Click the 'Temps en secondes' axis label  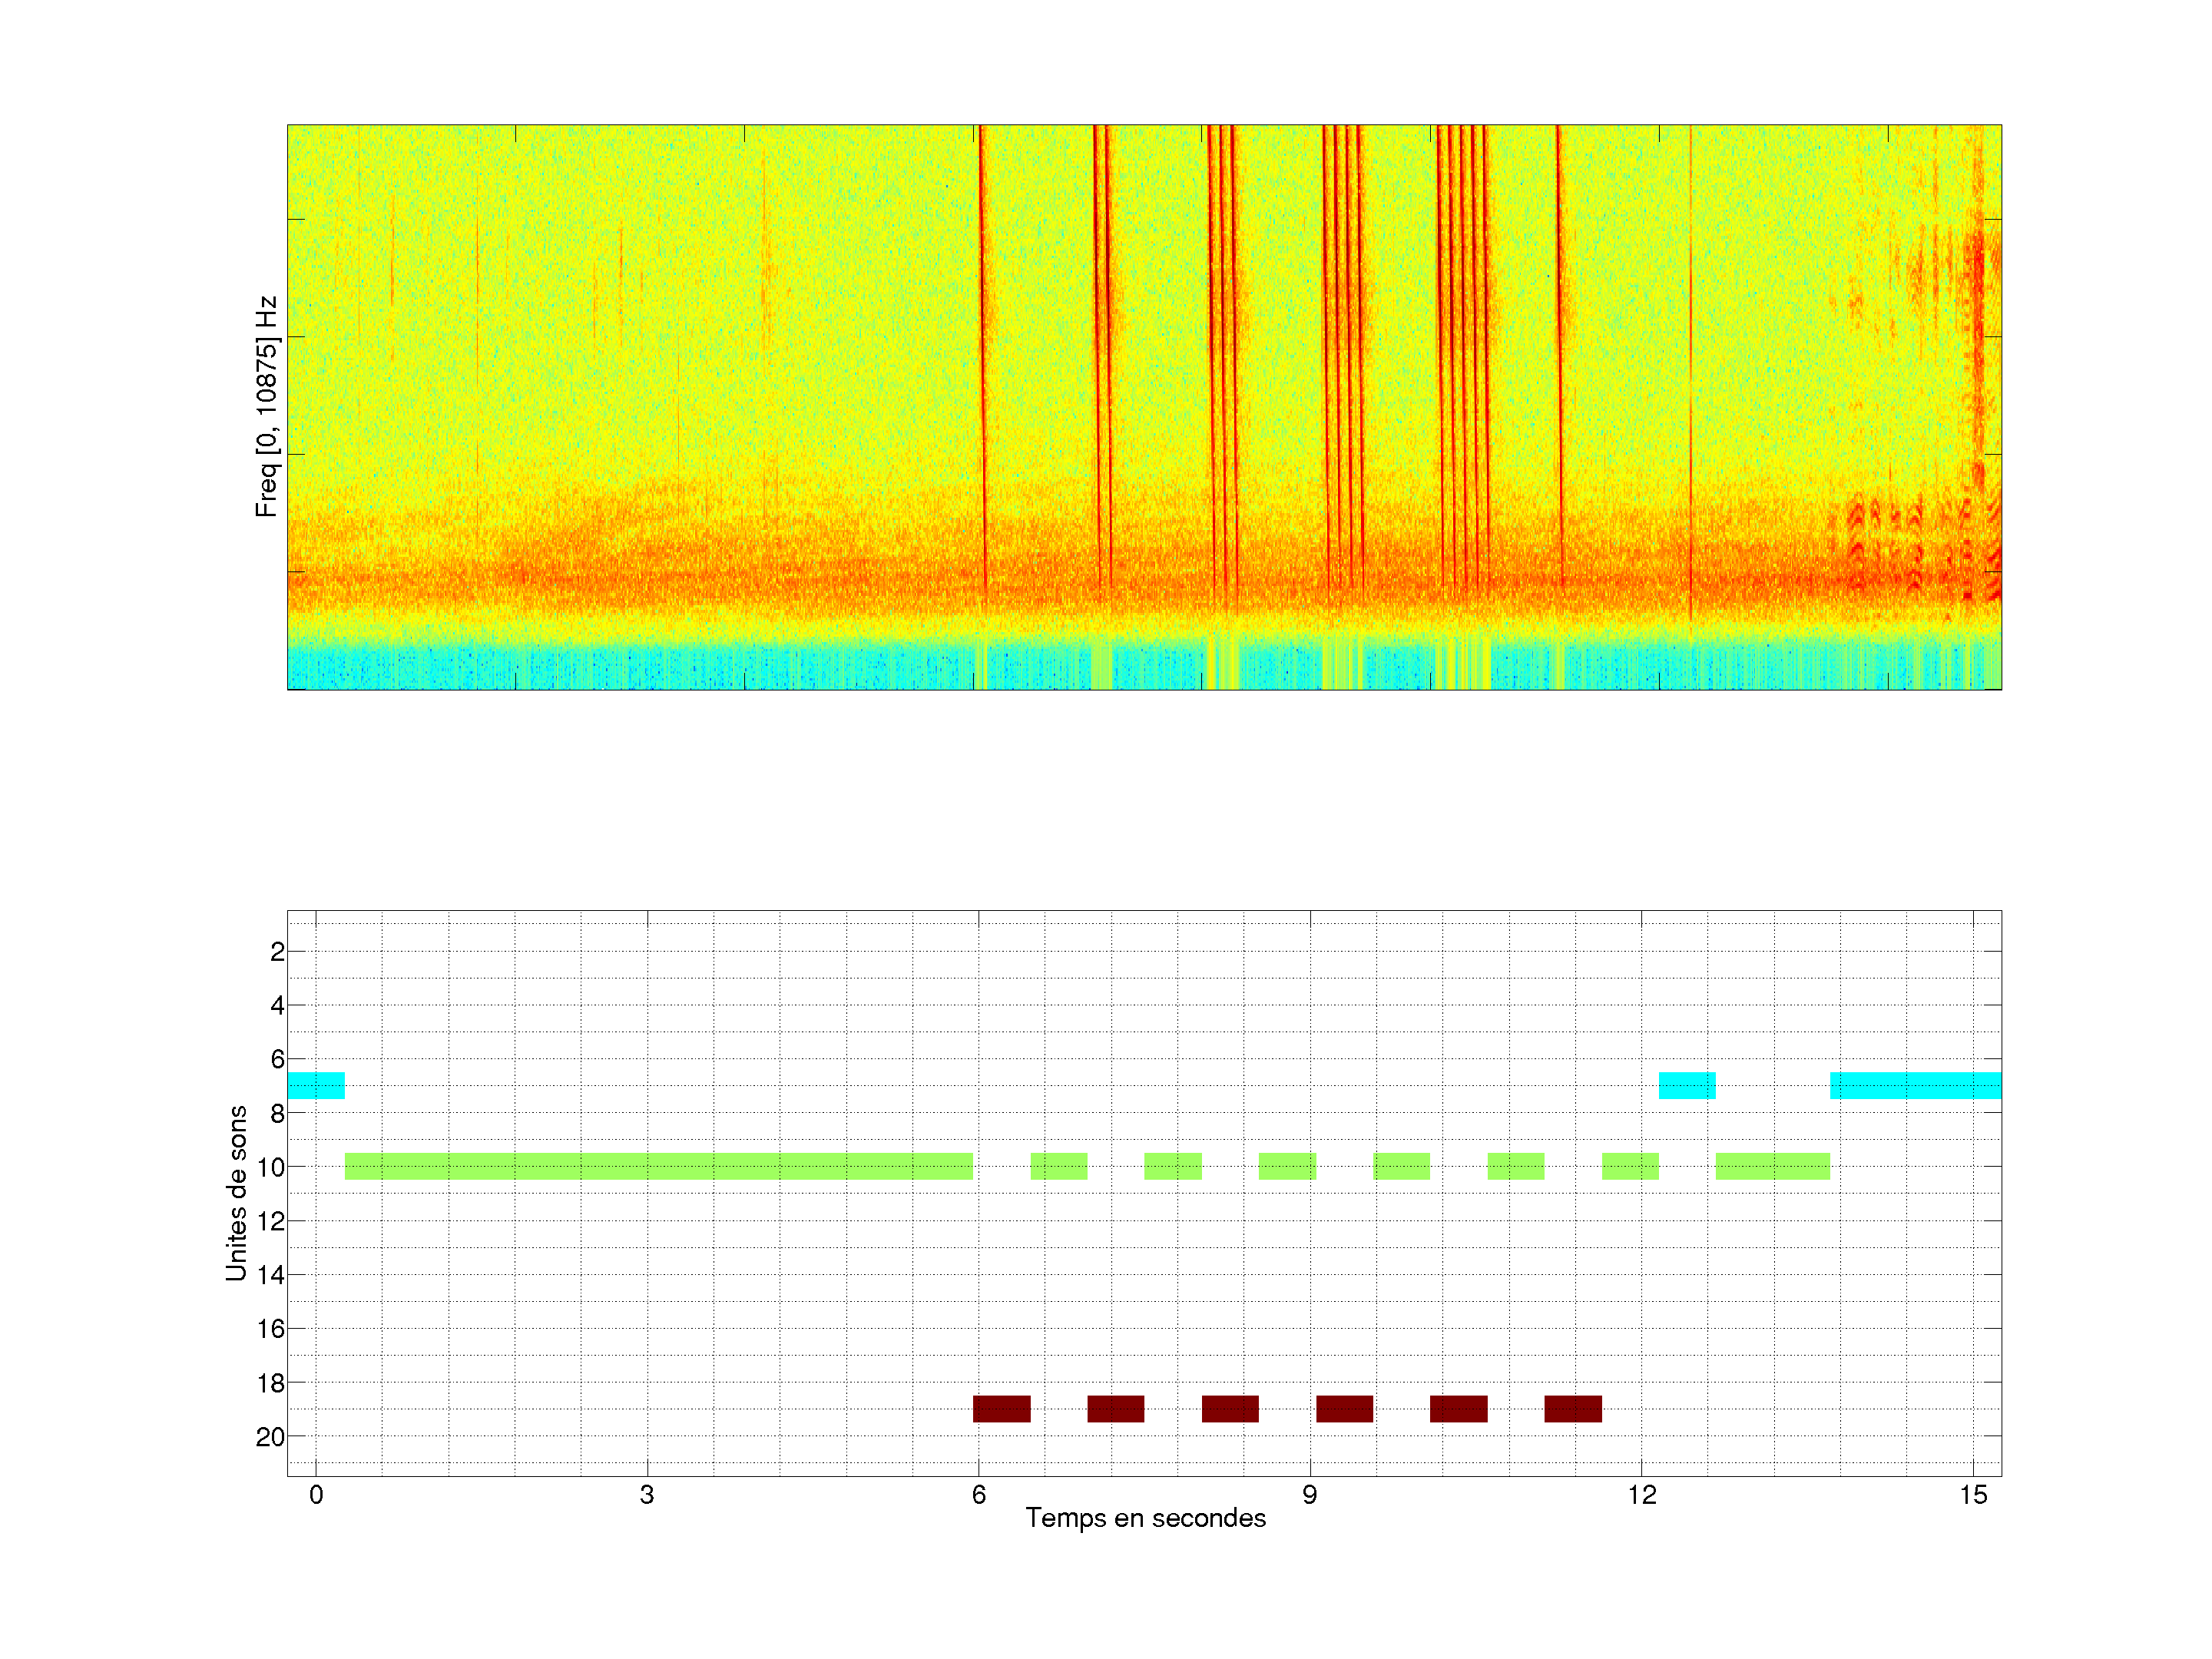tap(1145, 1518)
